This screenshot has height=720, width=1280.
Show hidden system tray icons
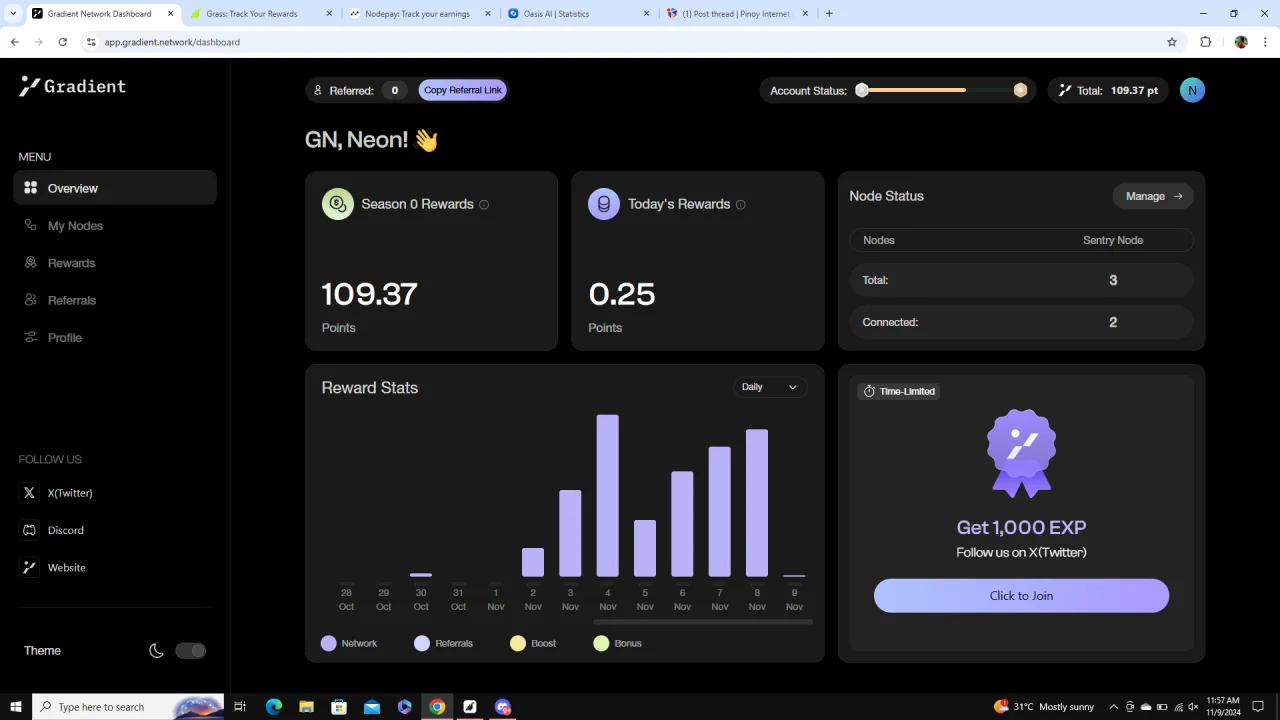(1113, 706)
